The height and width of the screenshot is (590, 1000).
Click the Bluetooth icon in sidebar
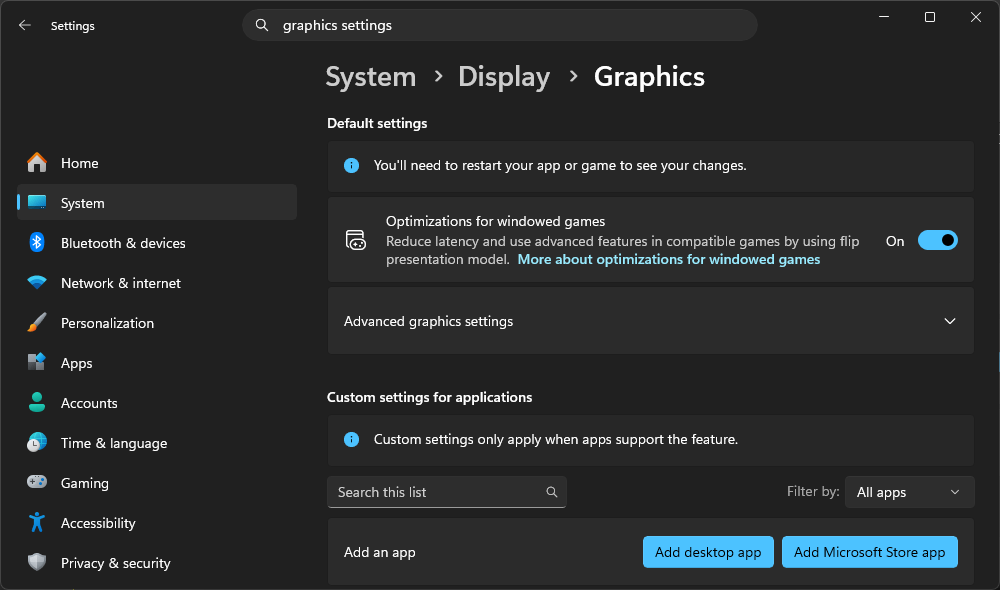click(37, 242)
